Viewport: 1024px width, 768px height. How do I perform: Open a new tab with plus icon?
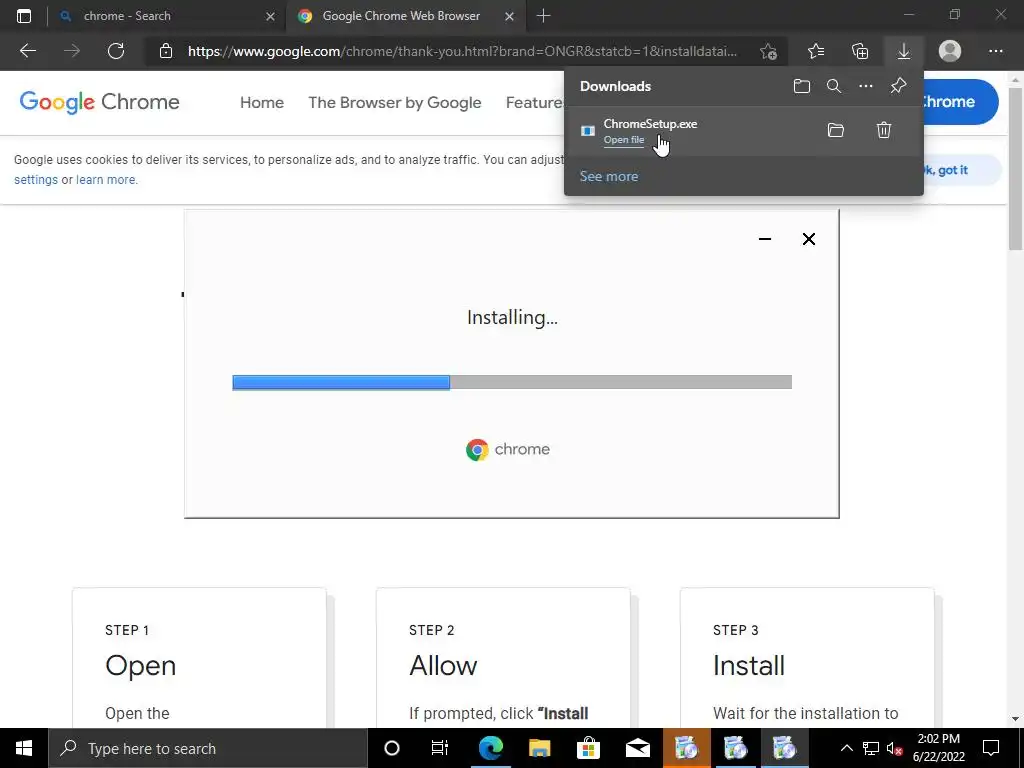(543, 16)
